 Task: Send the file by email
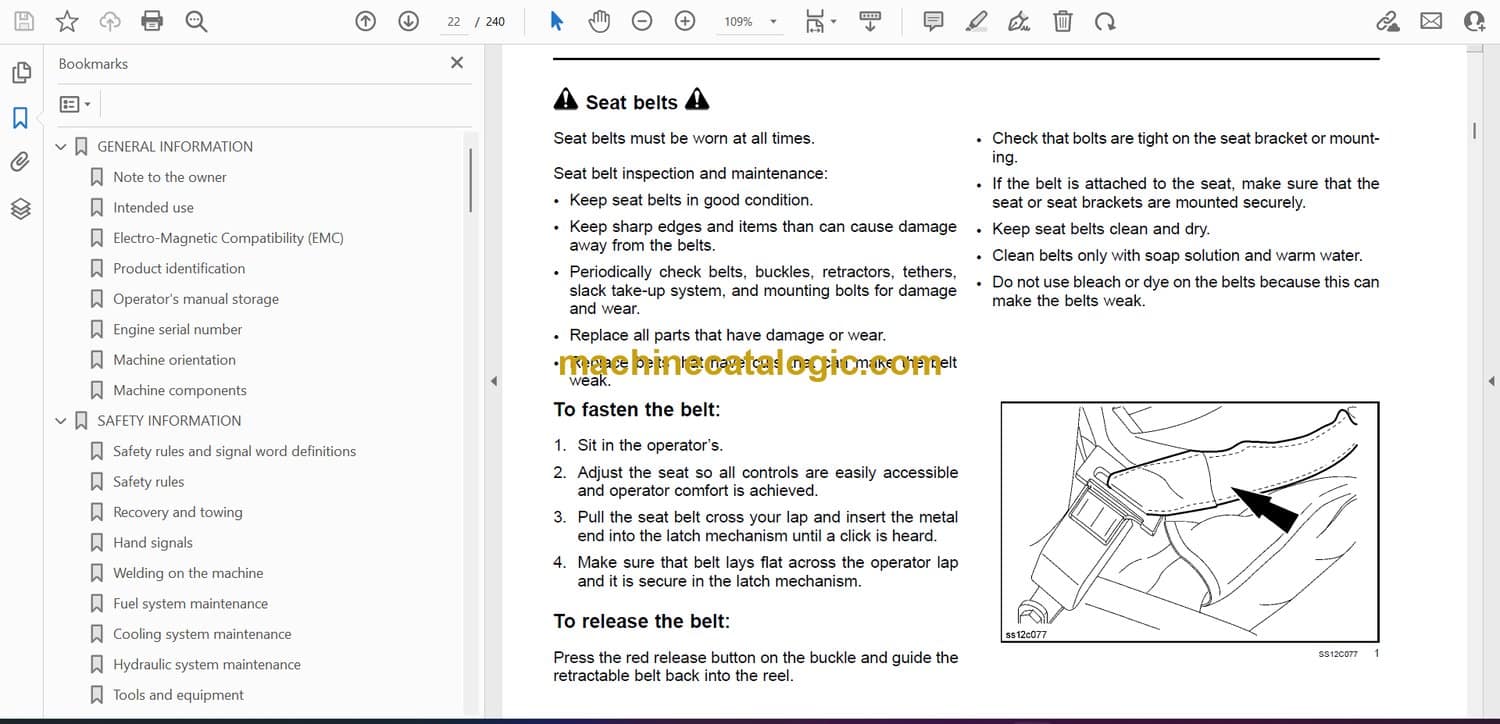1431,21
